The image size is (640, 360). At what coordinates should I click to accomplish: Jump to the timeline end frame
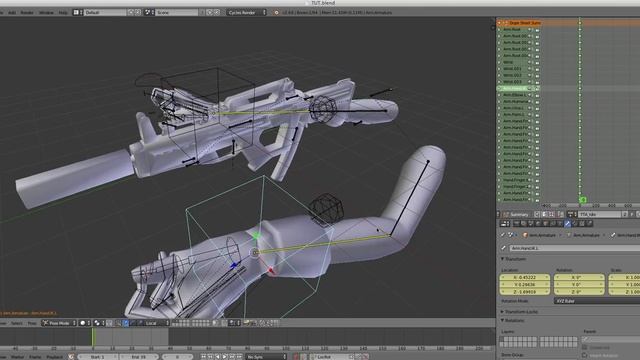(x=240, y=357)
